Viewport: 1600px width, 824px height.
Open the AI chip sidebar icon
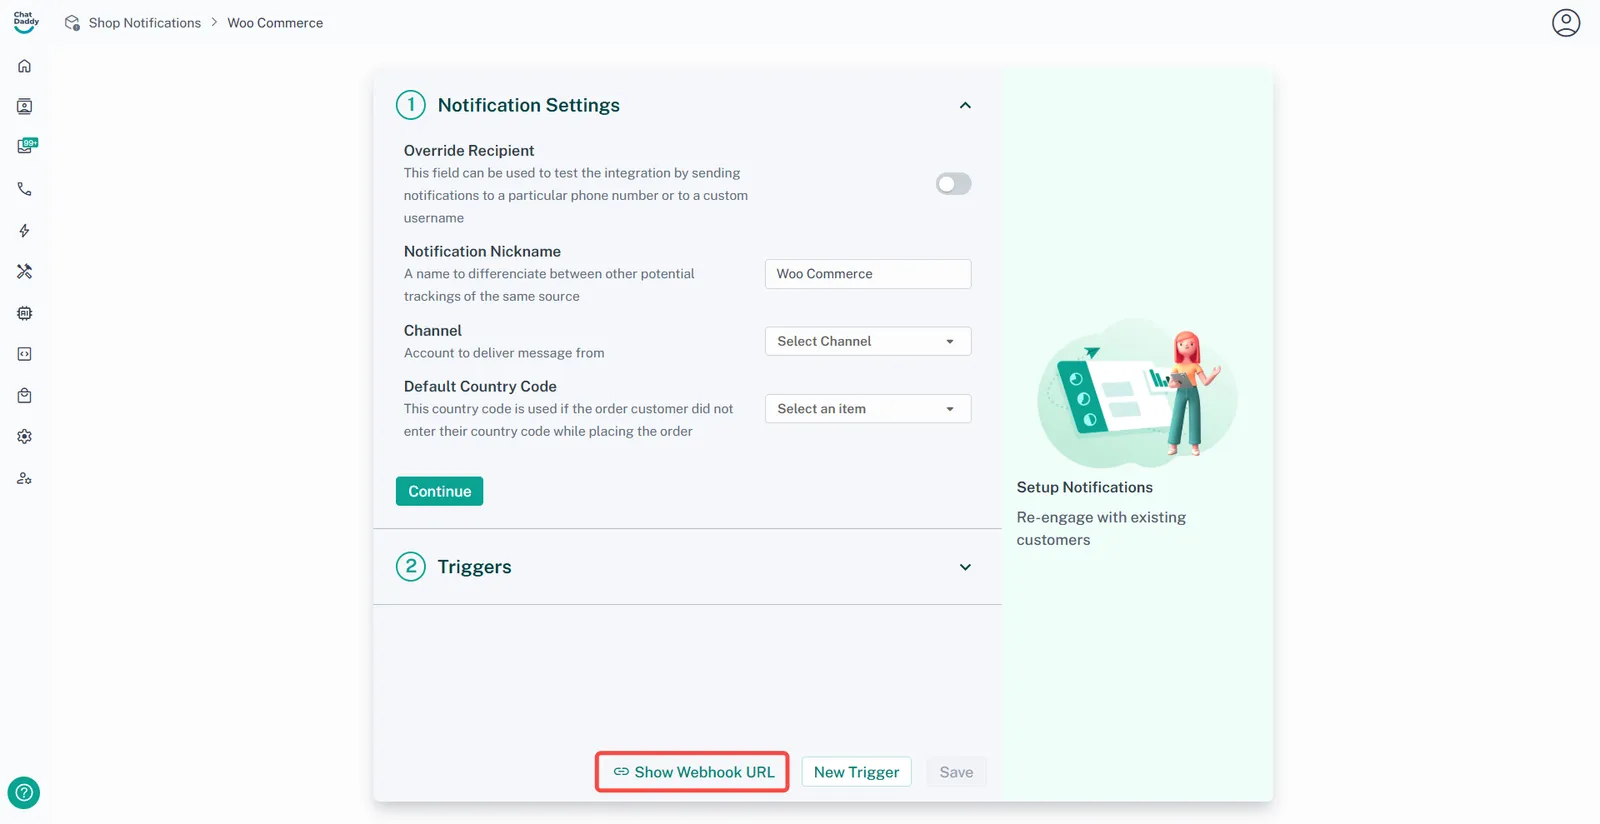point(25,313)
